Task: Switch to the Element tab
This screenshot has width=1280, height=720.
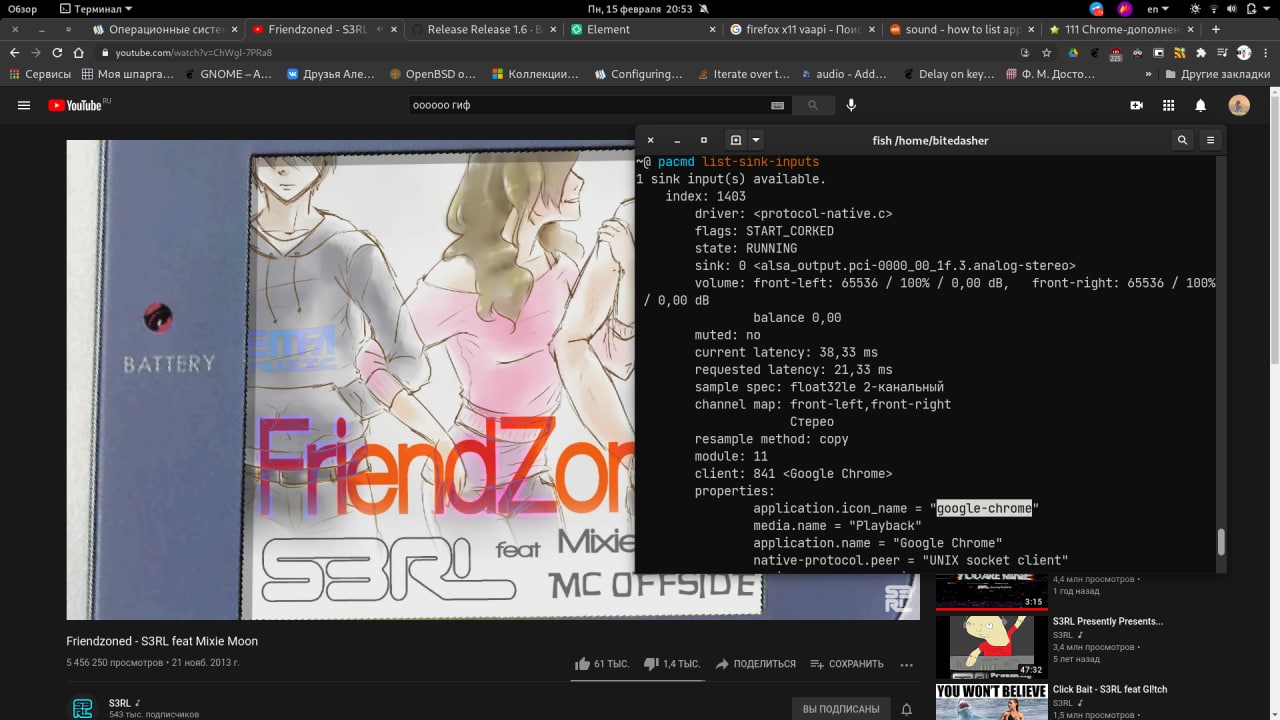Action: pos(641,30)
